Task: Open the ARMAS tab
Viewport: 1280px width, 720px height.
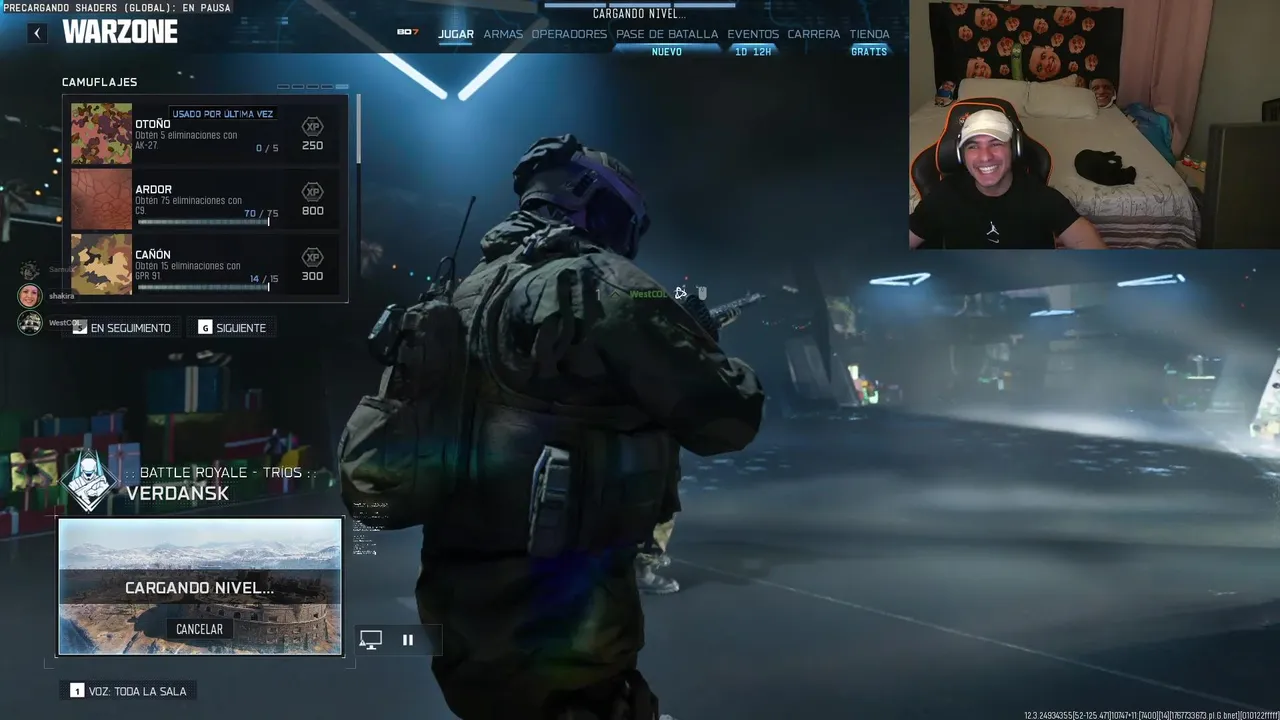Action: coord(503,34)
